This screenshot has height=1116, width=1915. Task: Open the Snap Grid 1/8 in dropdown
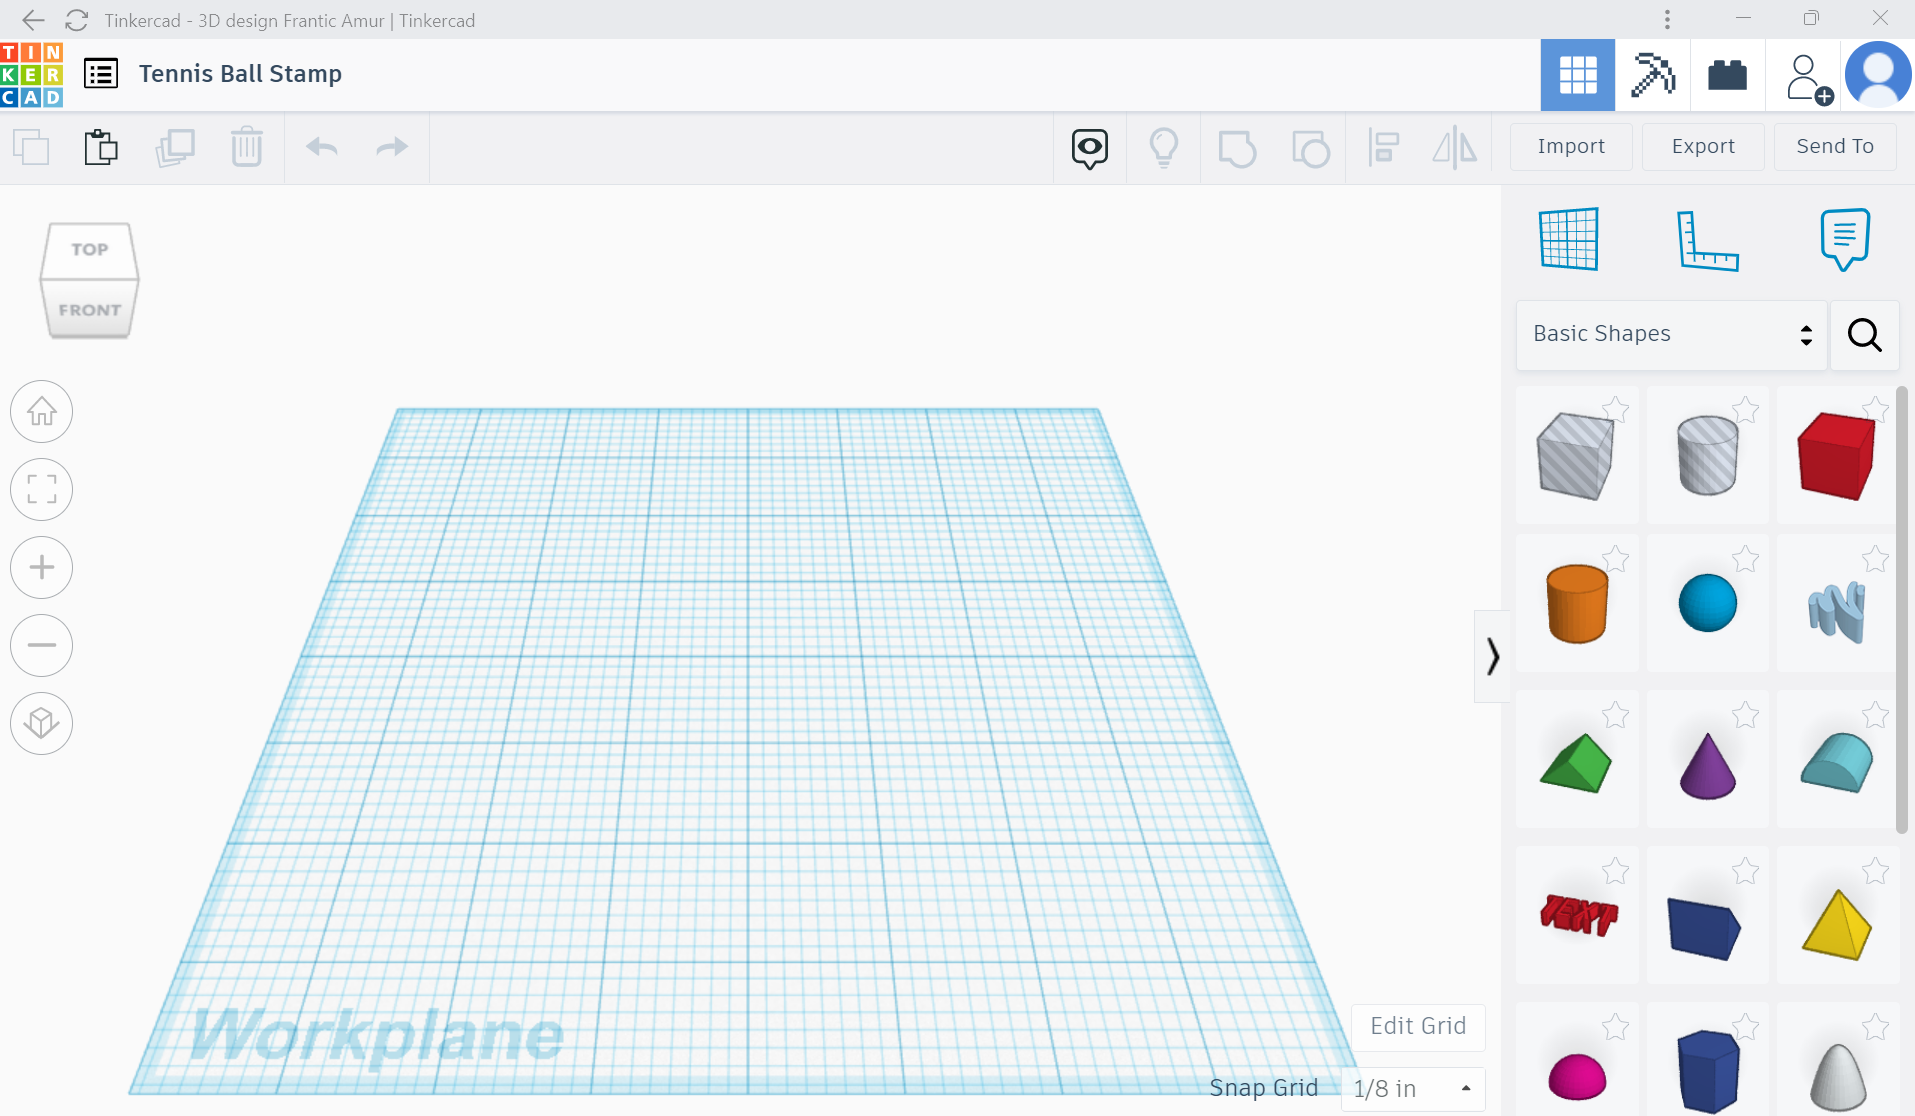tap(1412, 1089)
